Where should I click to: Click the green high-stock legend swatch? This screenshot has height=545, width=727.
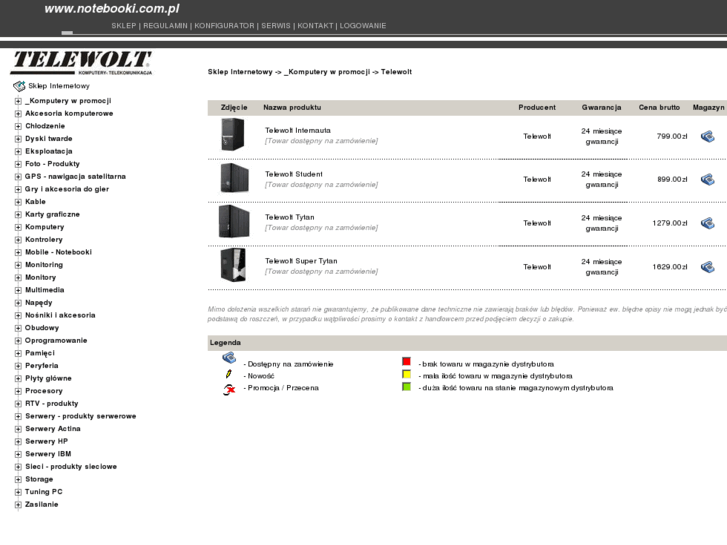(407, 386)
